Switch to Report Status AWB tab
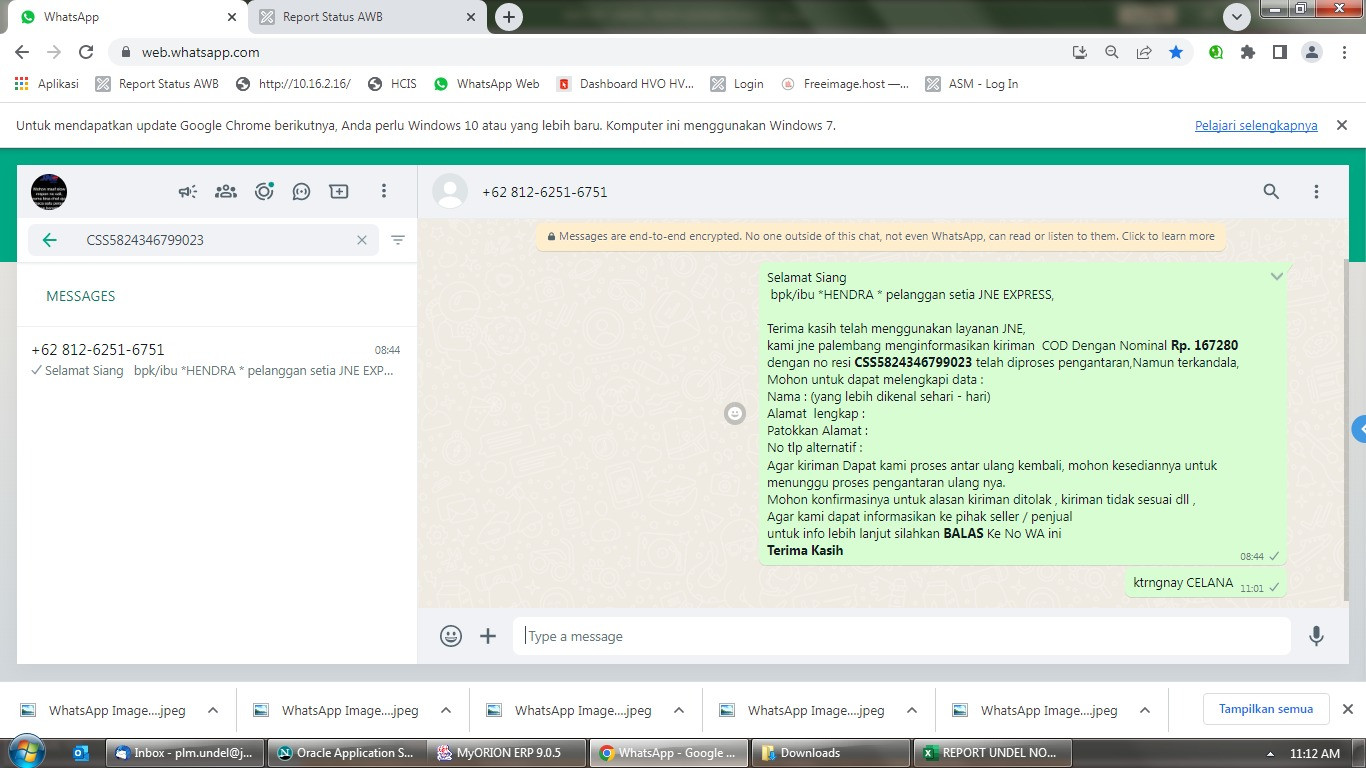Screen dimensions: 1366x768 tap(368, 17)
